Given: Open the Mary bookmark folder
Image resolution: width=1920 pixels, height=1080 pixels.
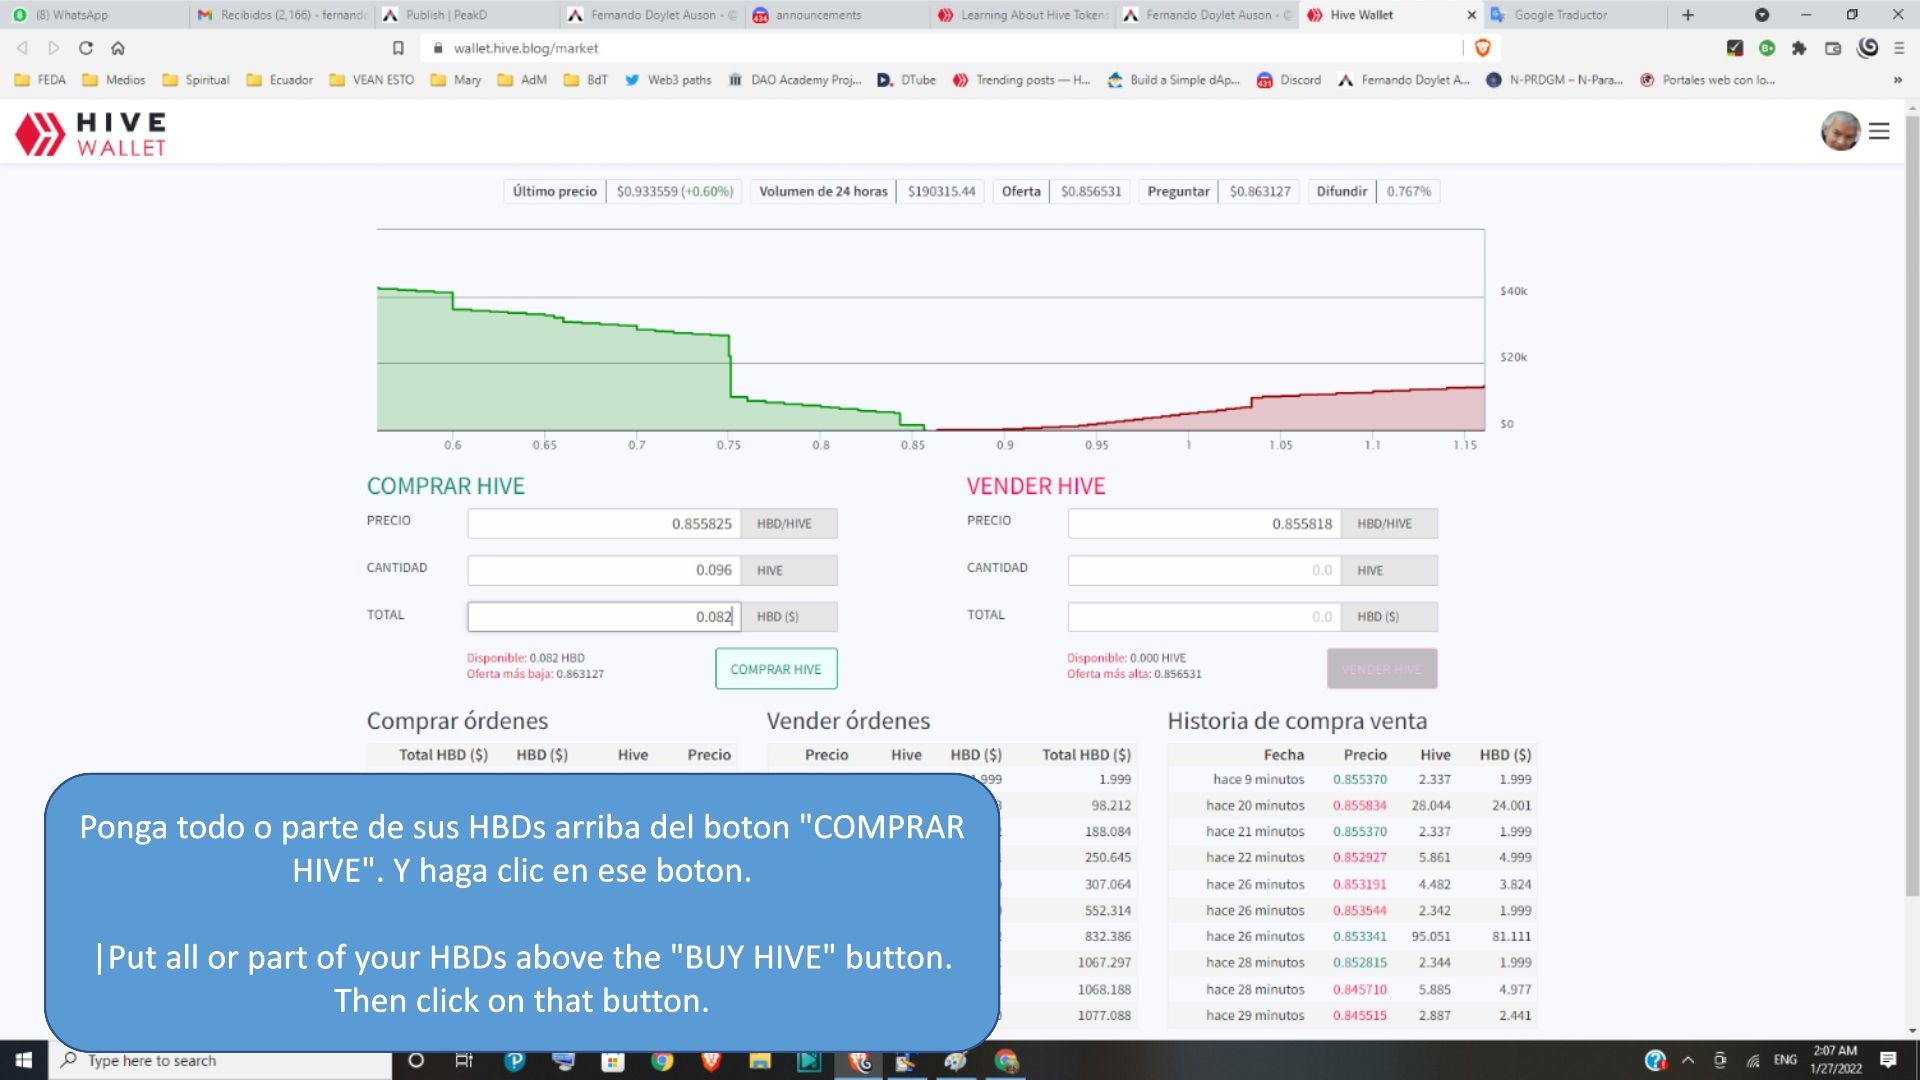Looking at the screenshot, I should 456,80.
